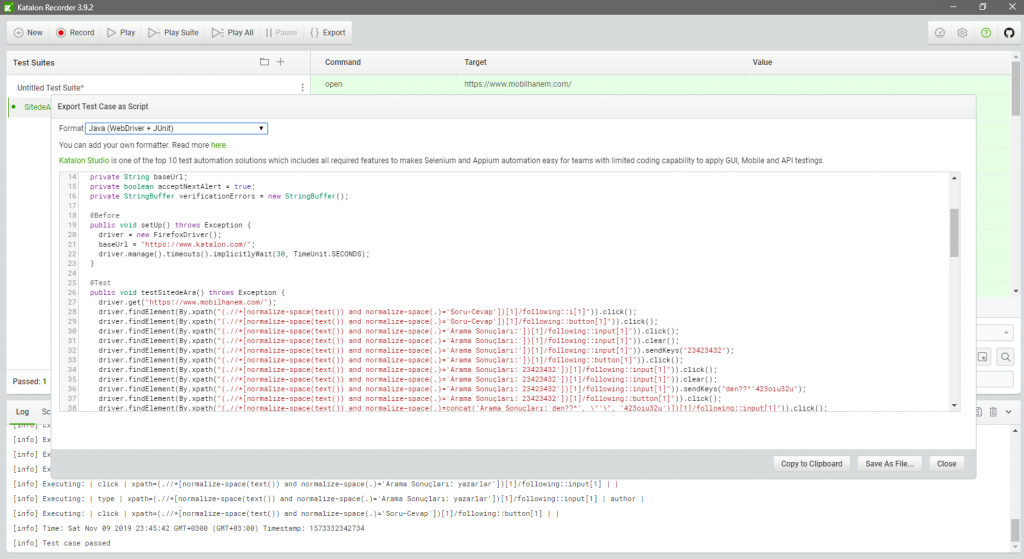
Task: Click the Record button in toolbar
Action: coord(75,33)
